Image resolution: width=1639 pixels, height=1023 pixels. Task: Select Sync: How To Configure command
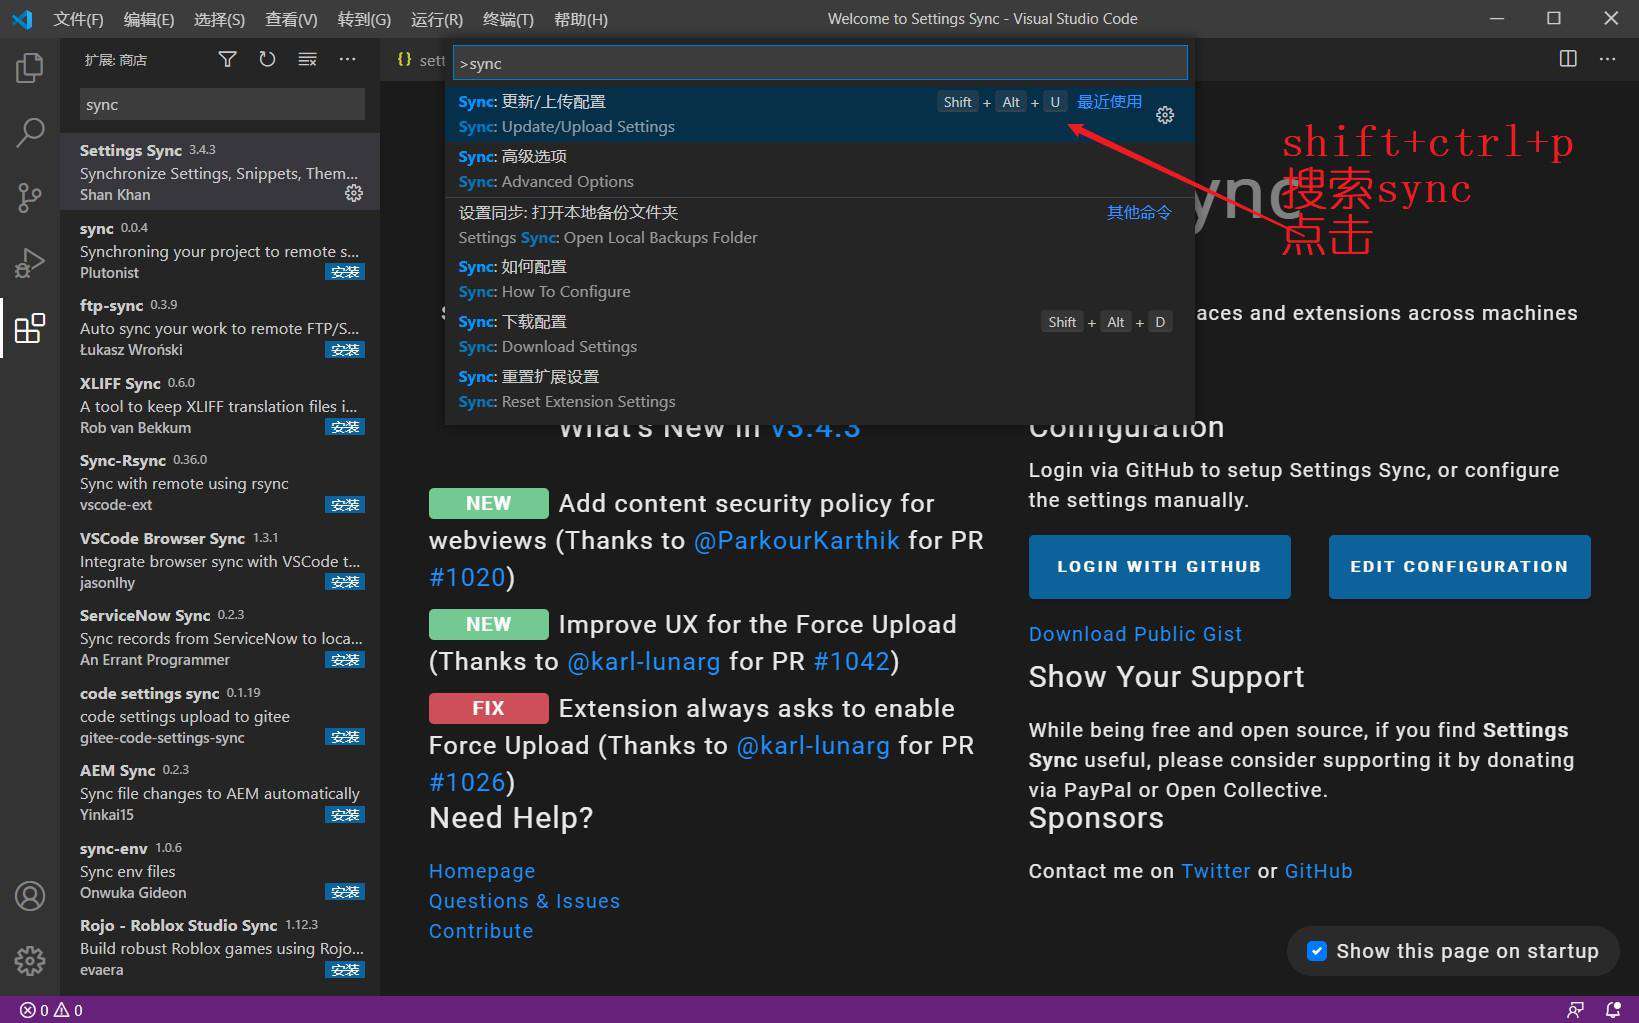[819, 279]
